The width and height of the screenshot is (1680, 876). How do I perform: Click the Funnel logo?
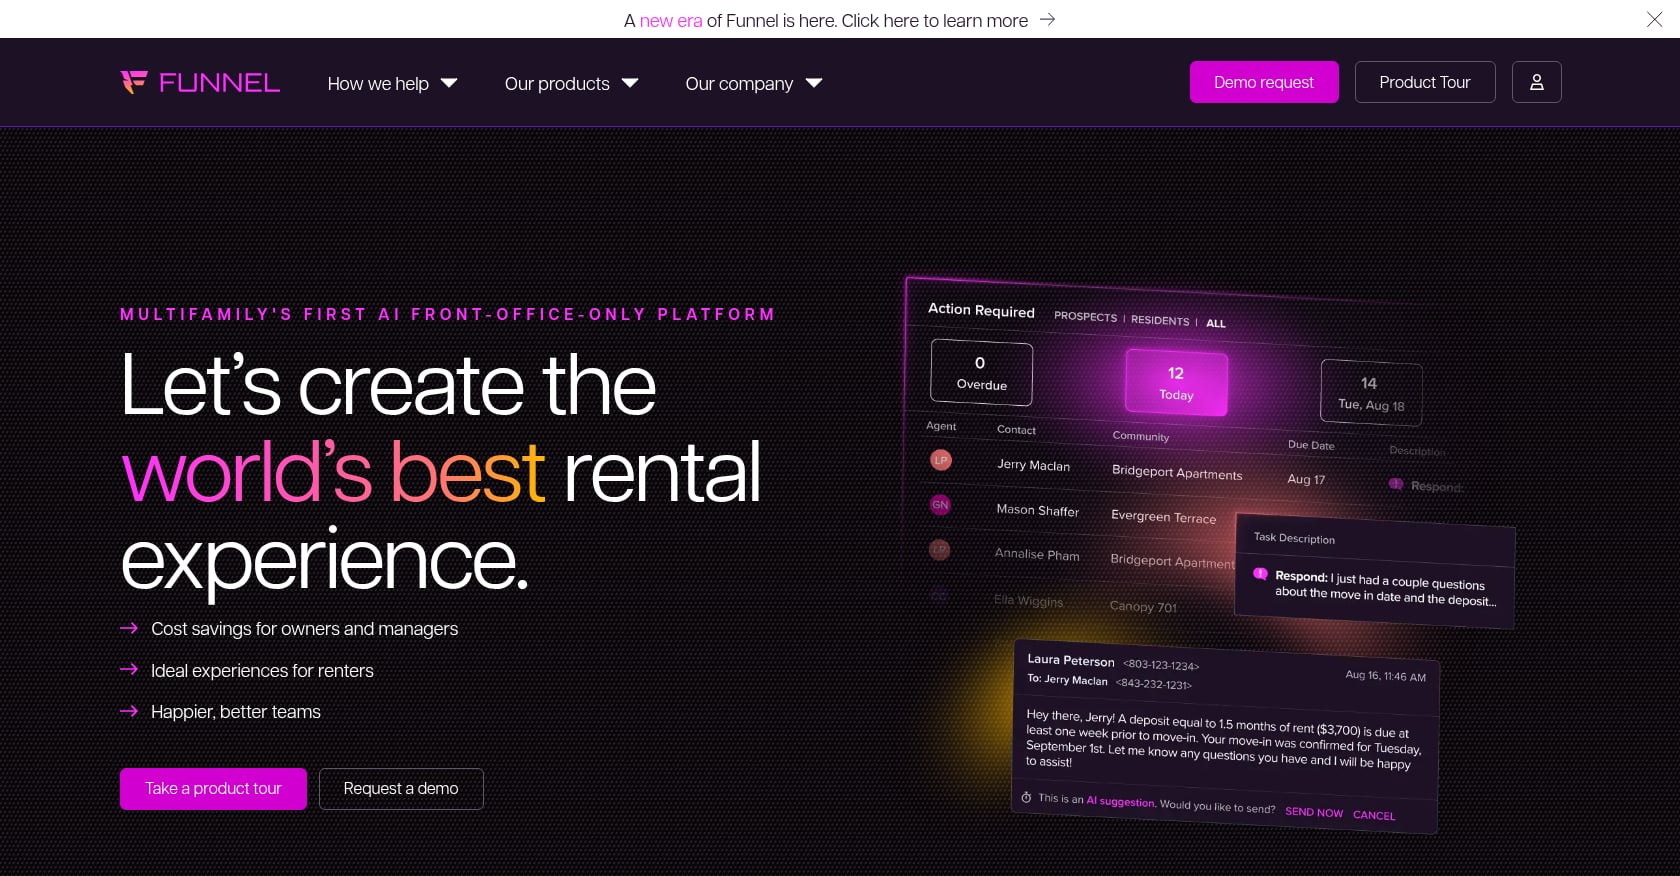coord(200,82)
